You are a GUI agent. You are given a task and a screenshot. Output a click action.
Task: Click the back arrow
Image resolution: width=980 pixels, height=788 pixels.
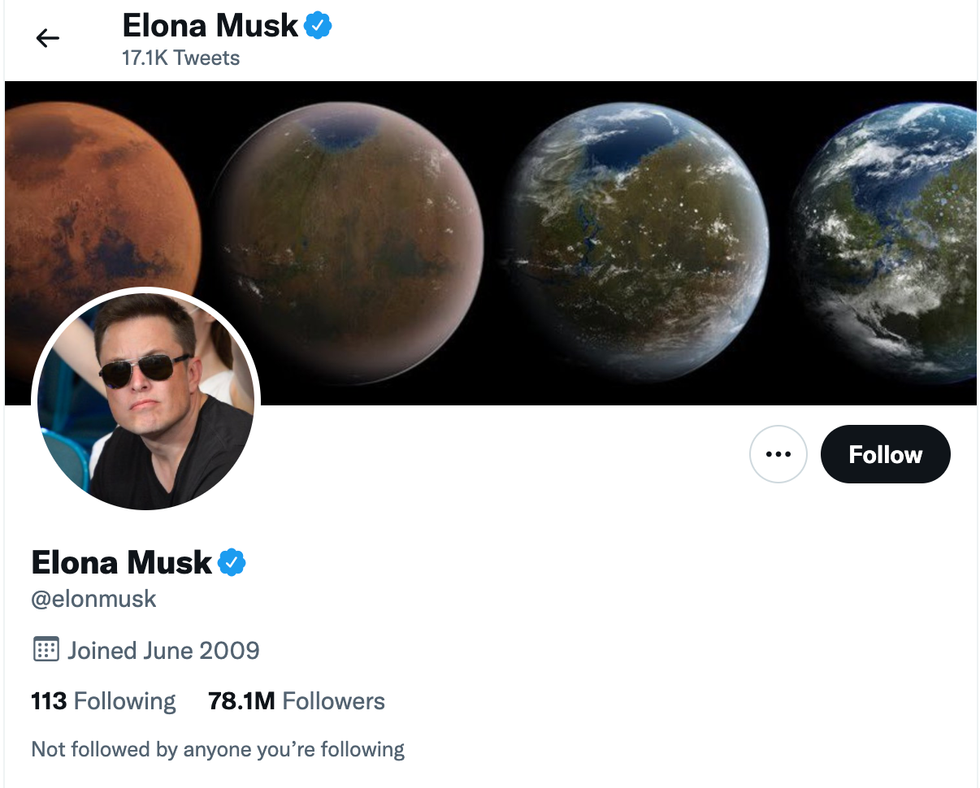click(x=47, y=38)
